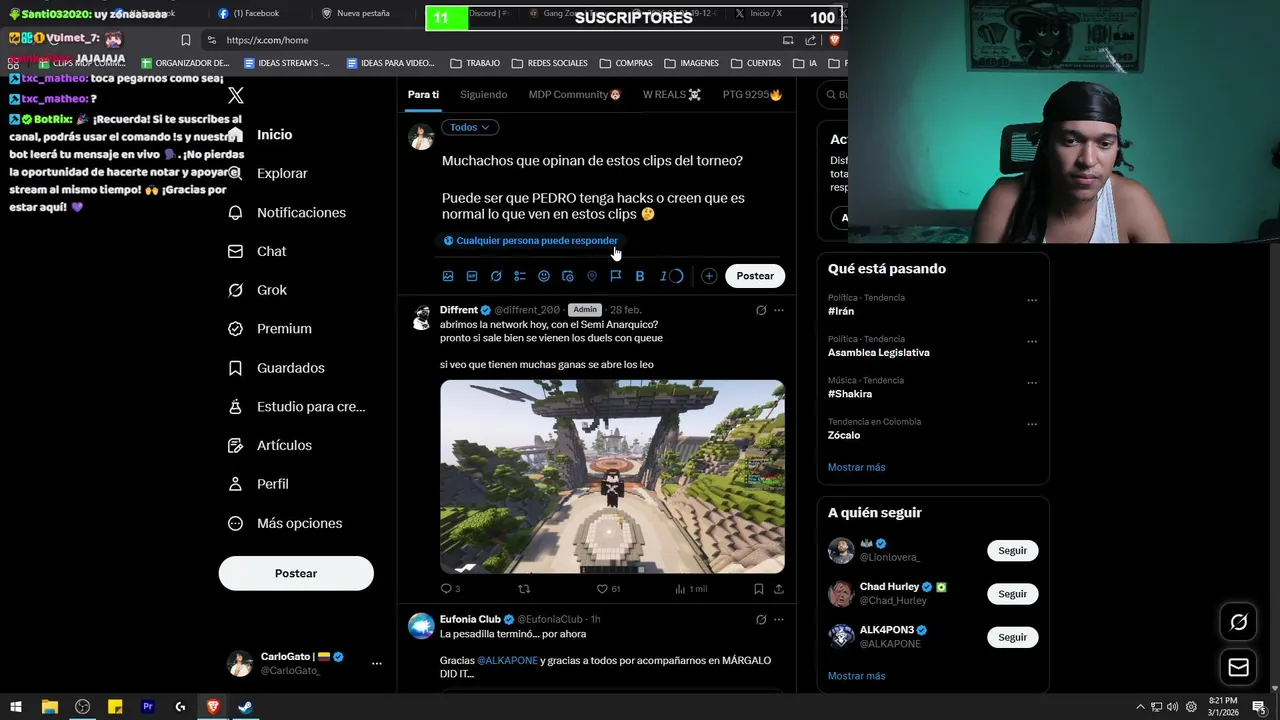Open the W REALS tab
The image size is (1280, 720).
[x=672, y=94]
